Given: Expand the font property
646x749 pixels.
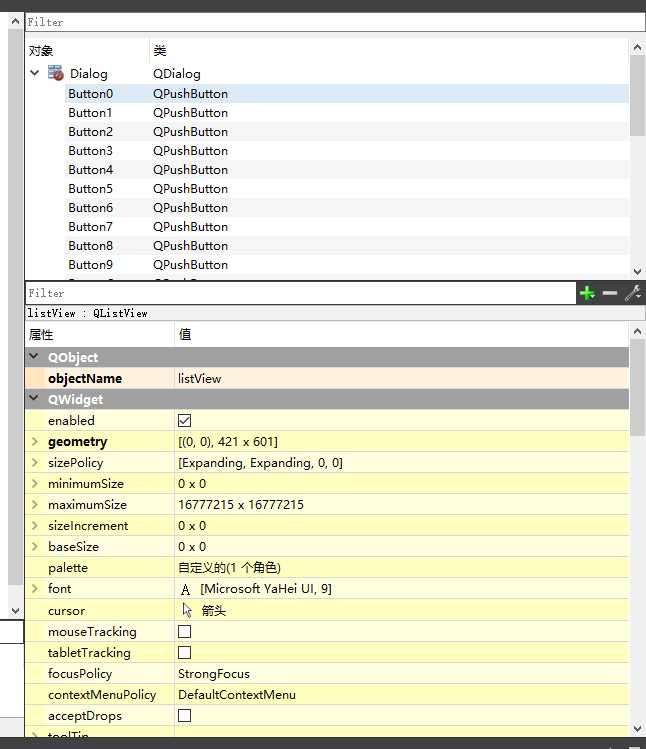Looking at the screenshot, I should tap(34, 588).
